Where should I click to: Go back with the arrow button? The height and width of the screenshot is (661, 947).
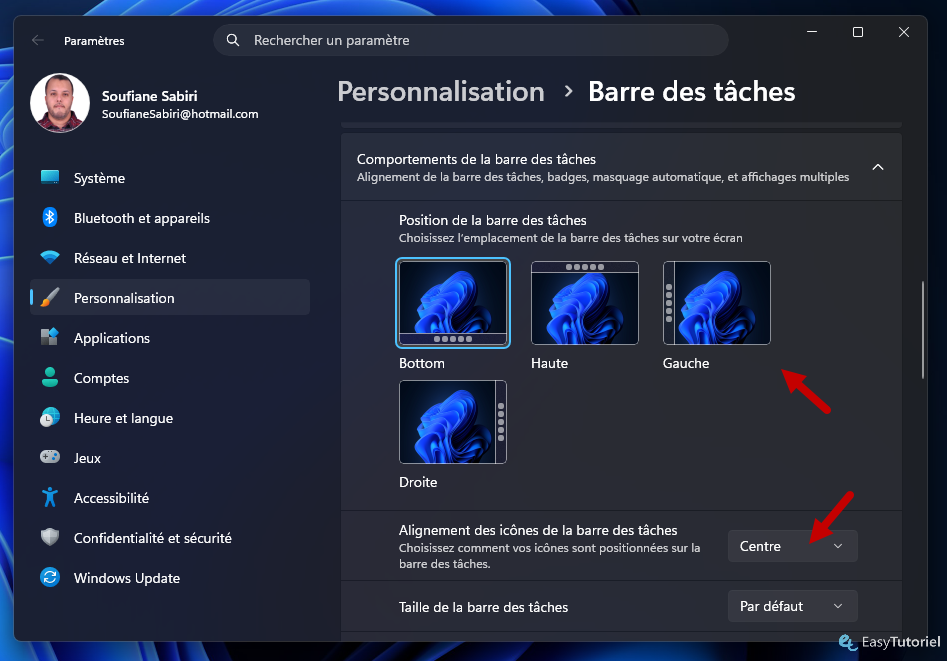pyautogui.click(x=38, y=40)
